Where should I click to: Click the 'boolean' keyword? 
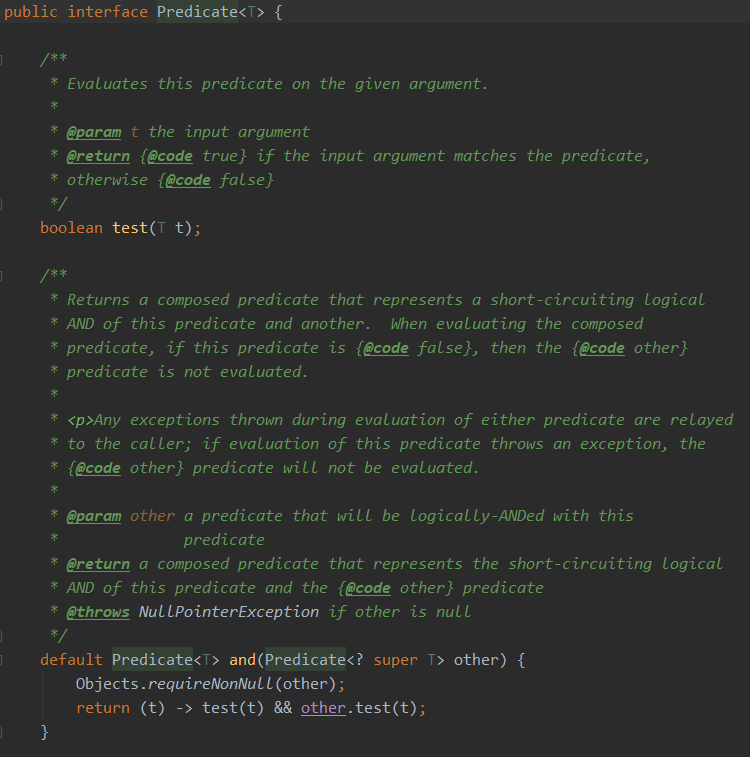[x=71, y=228]
